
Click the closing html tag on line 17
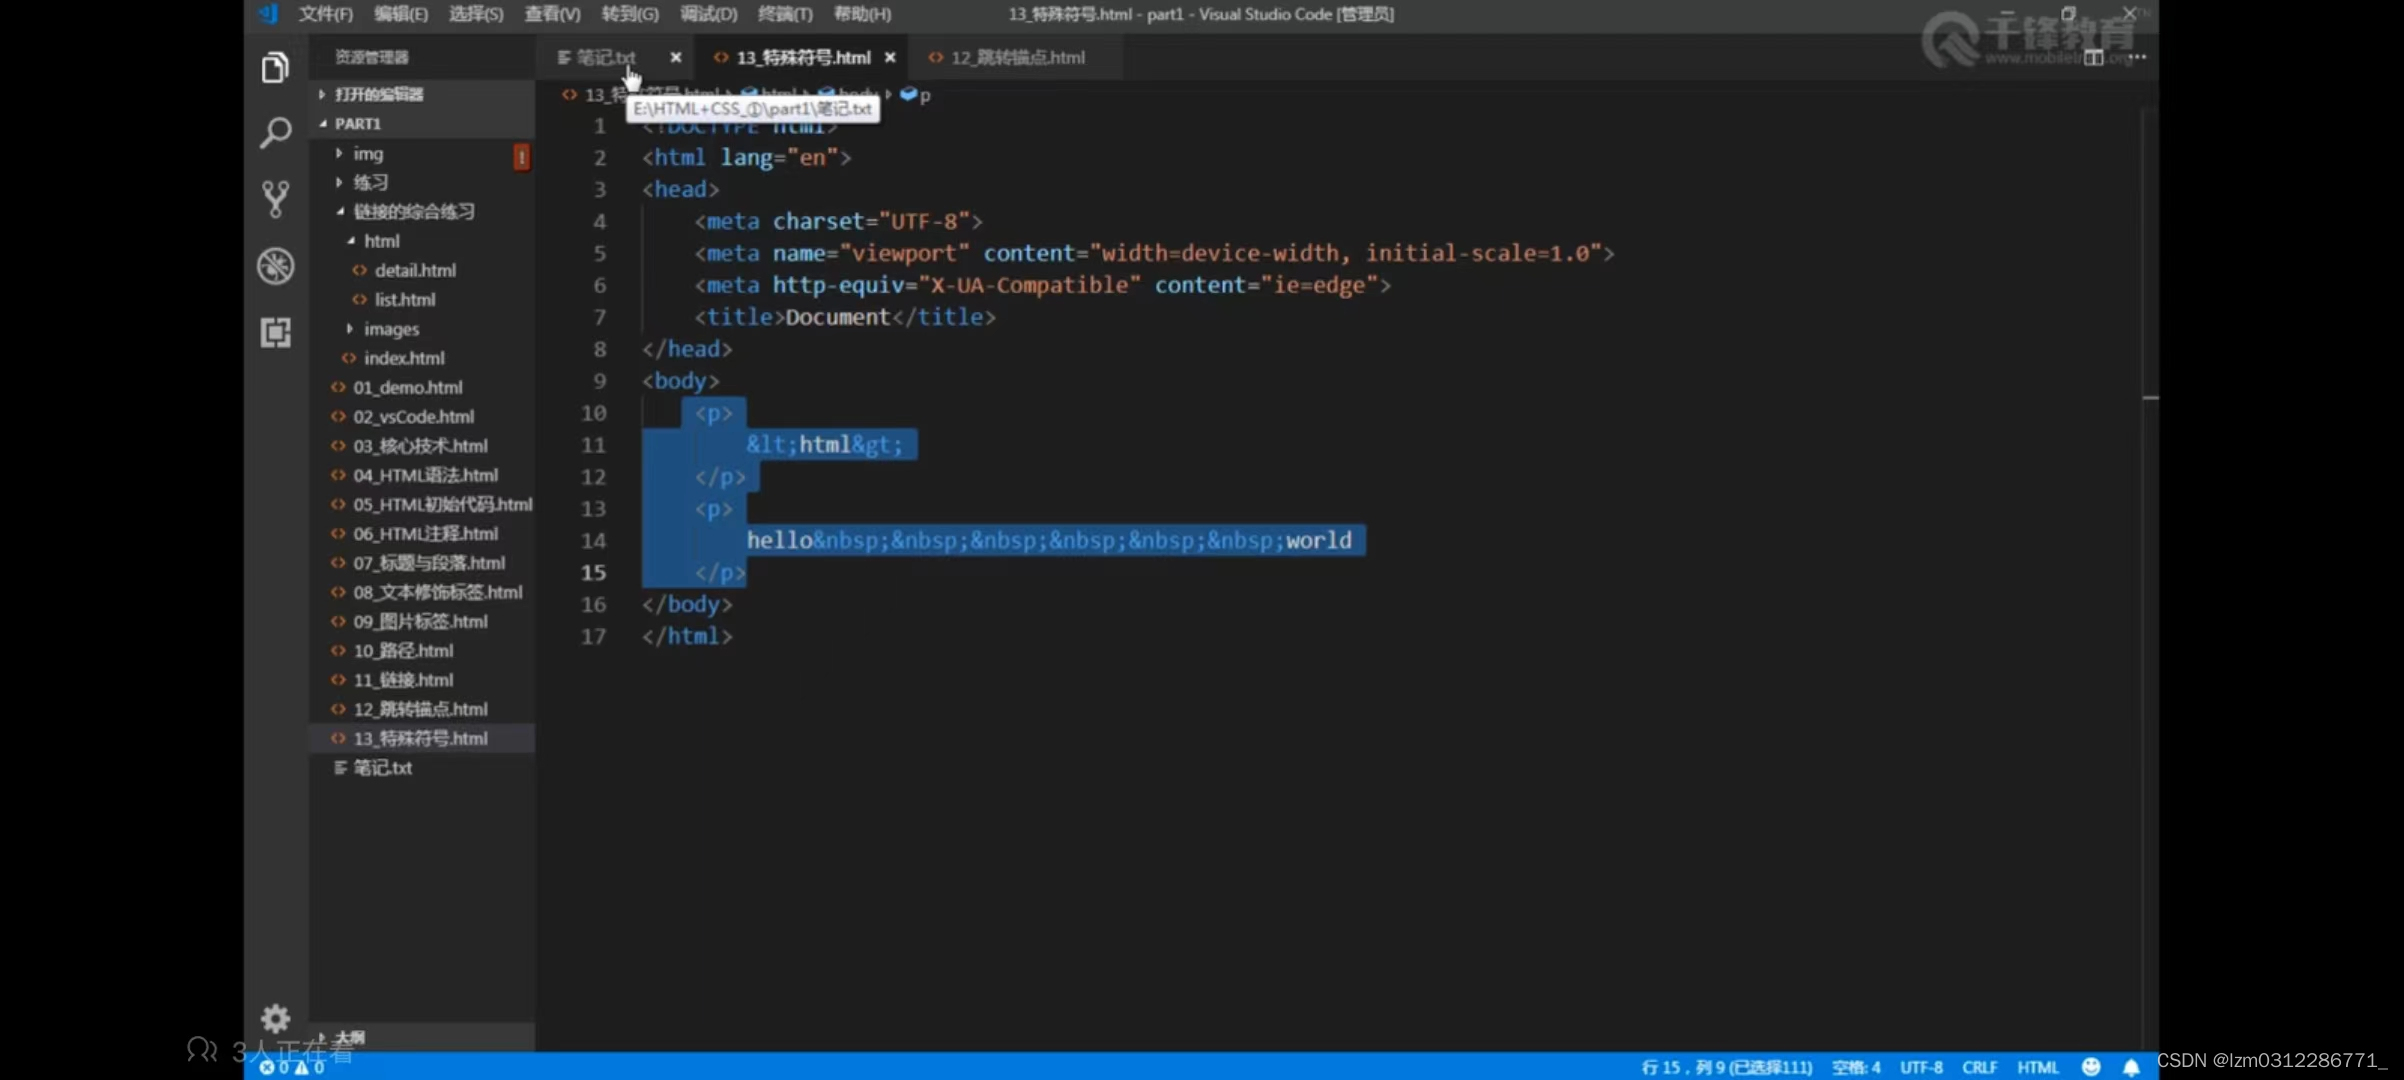click(687, 636)
